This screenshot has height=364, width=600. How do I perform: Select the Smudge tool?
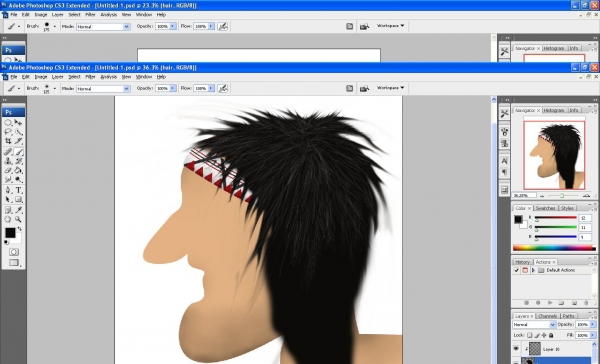8,180
